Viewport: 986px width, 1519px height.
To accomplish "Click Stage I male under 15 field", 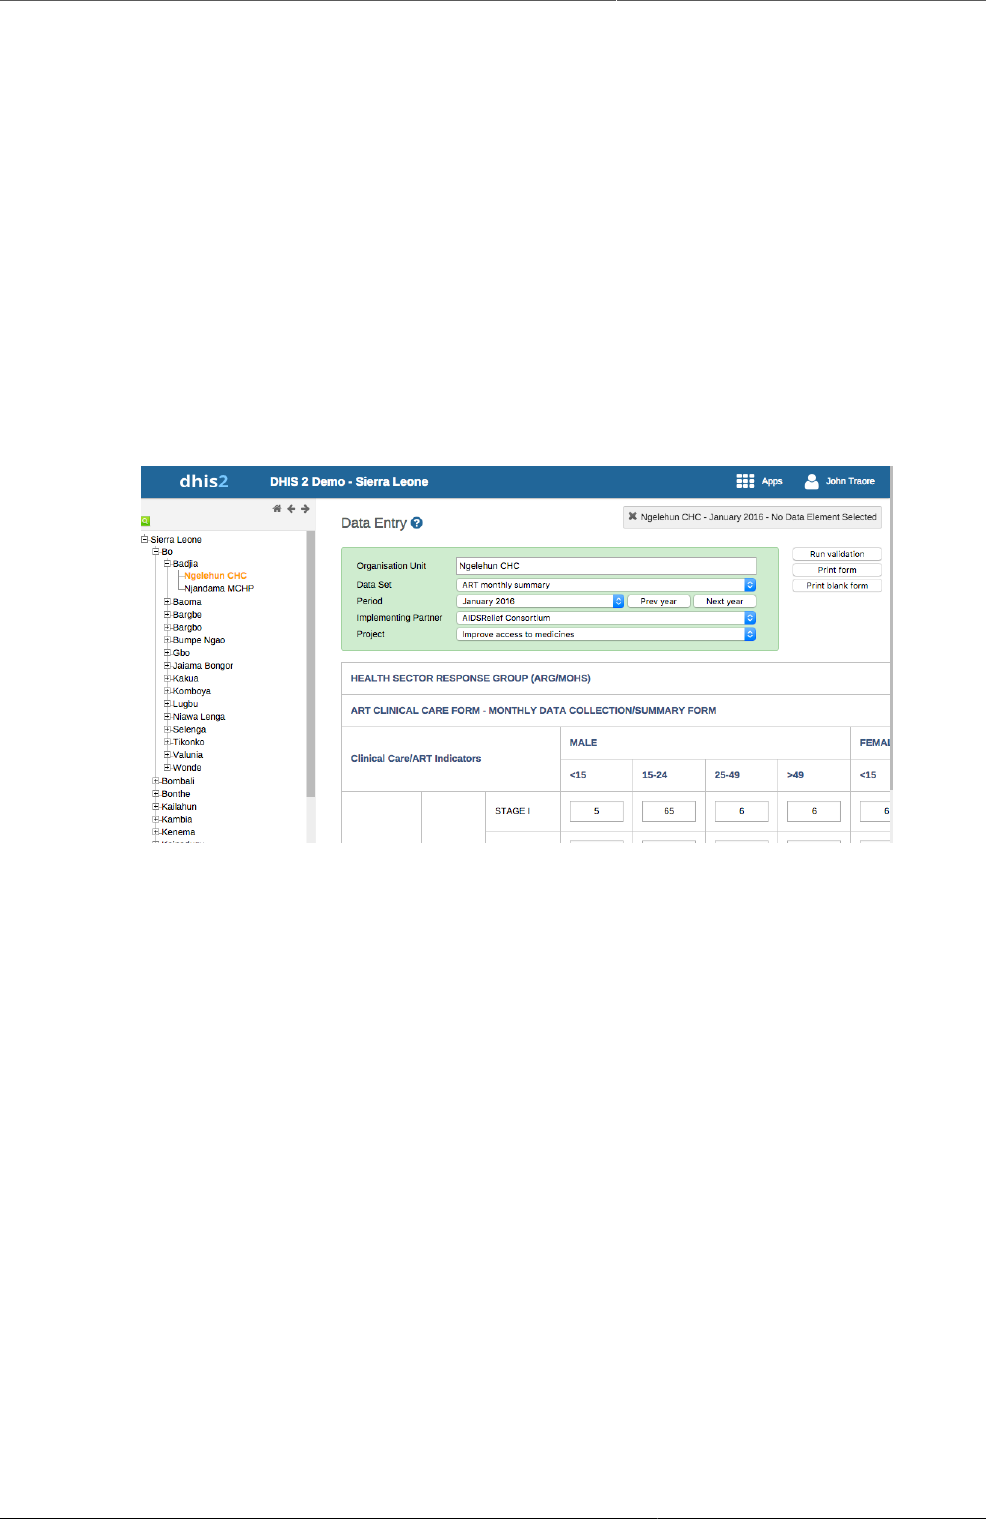I will (x=597, y=811).
